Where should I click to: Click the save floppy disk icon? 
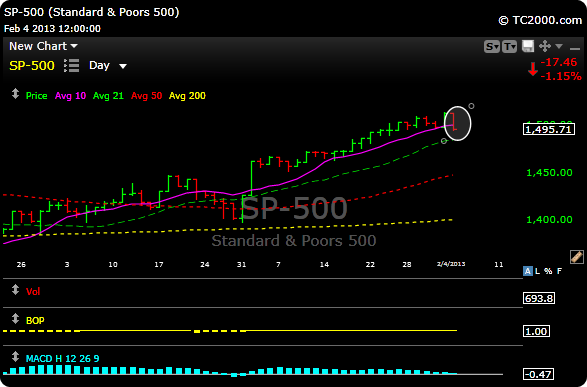point(528,46)
